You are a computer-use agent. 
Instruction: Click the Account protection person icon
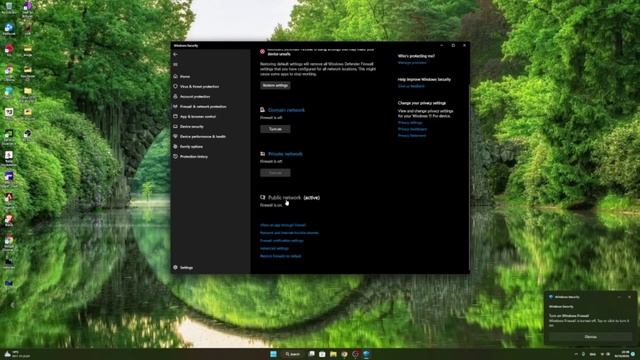[176, 96]
